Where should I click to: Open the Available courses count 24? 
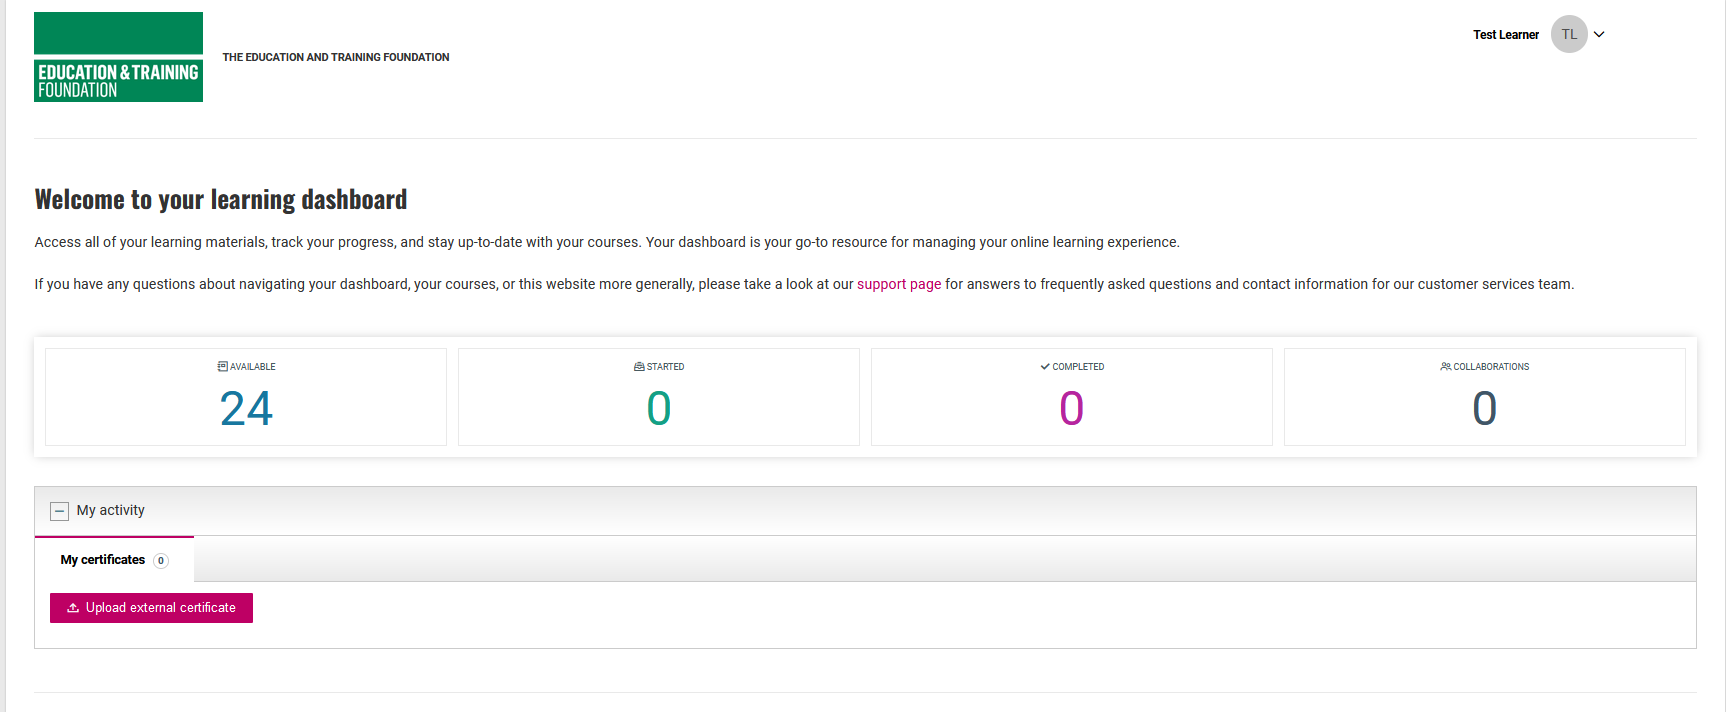coord(246,408)
